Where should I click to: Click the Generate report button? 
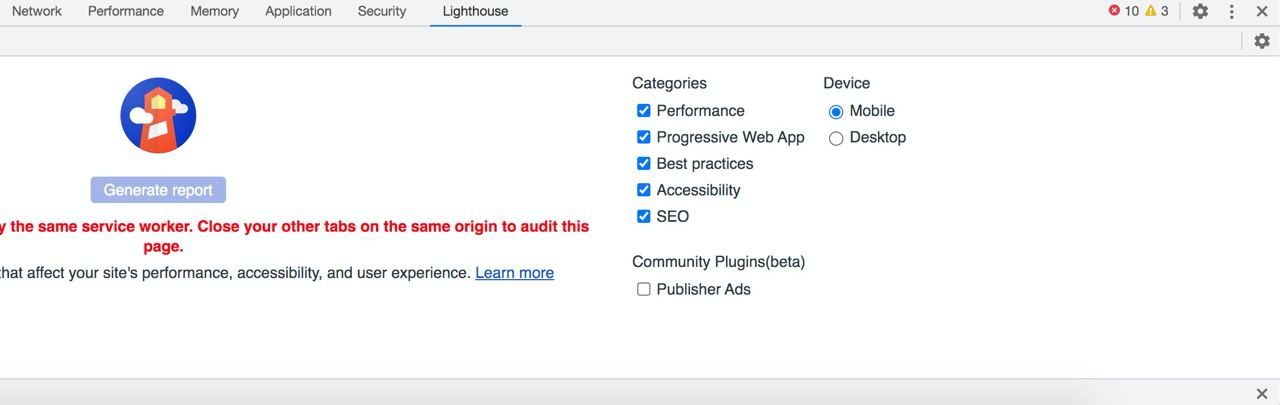pyautogui.click(x=158, y=190)
